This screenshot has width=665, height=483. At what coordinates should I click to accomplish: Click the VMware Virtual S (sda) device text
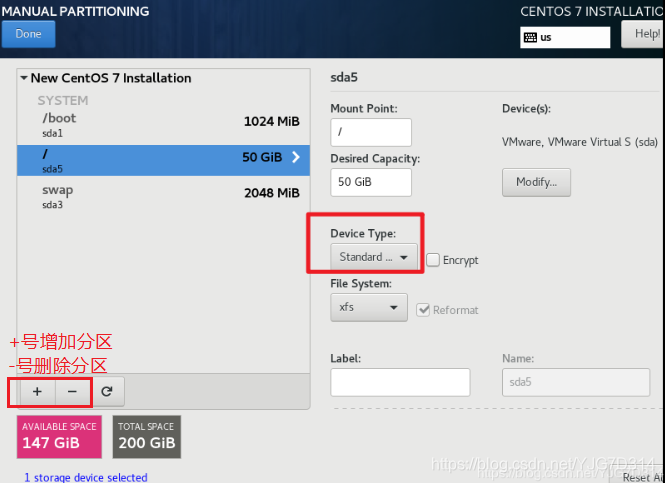click(x=580, y=142)
